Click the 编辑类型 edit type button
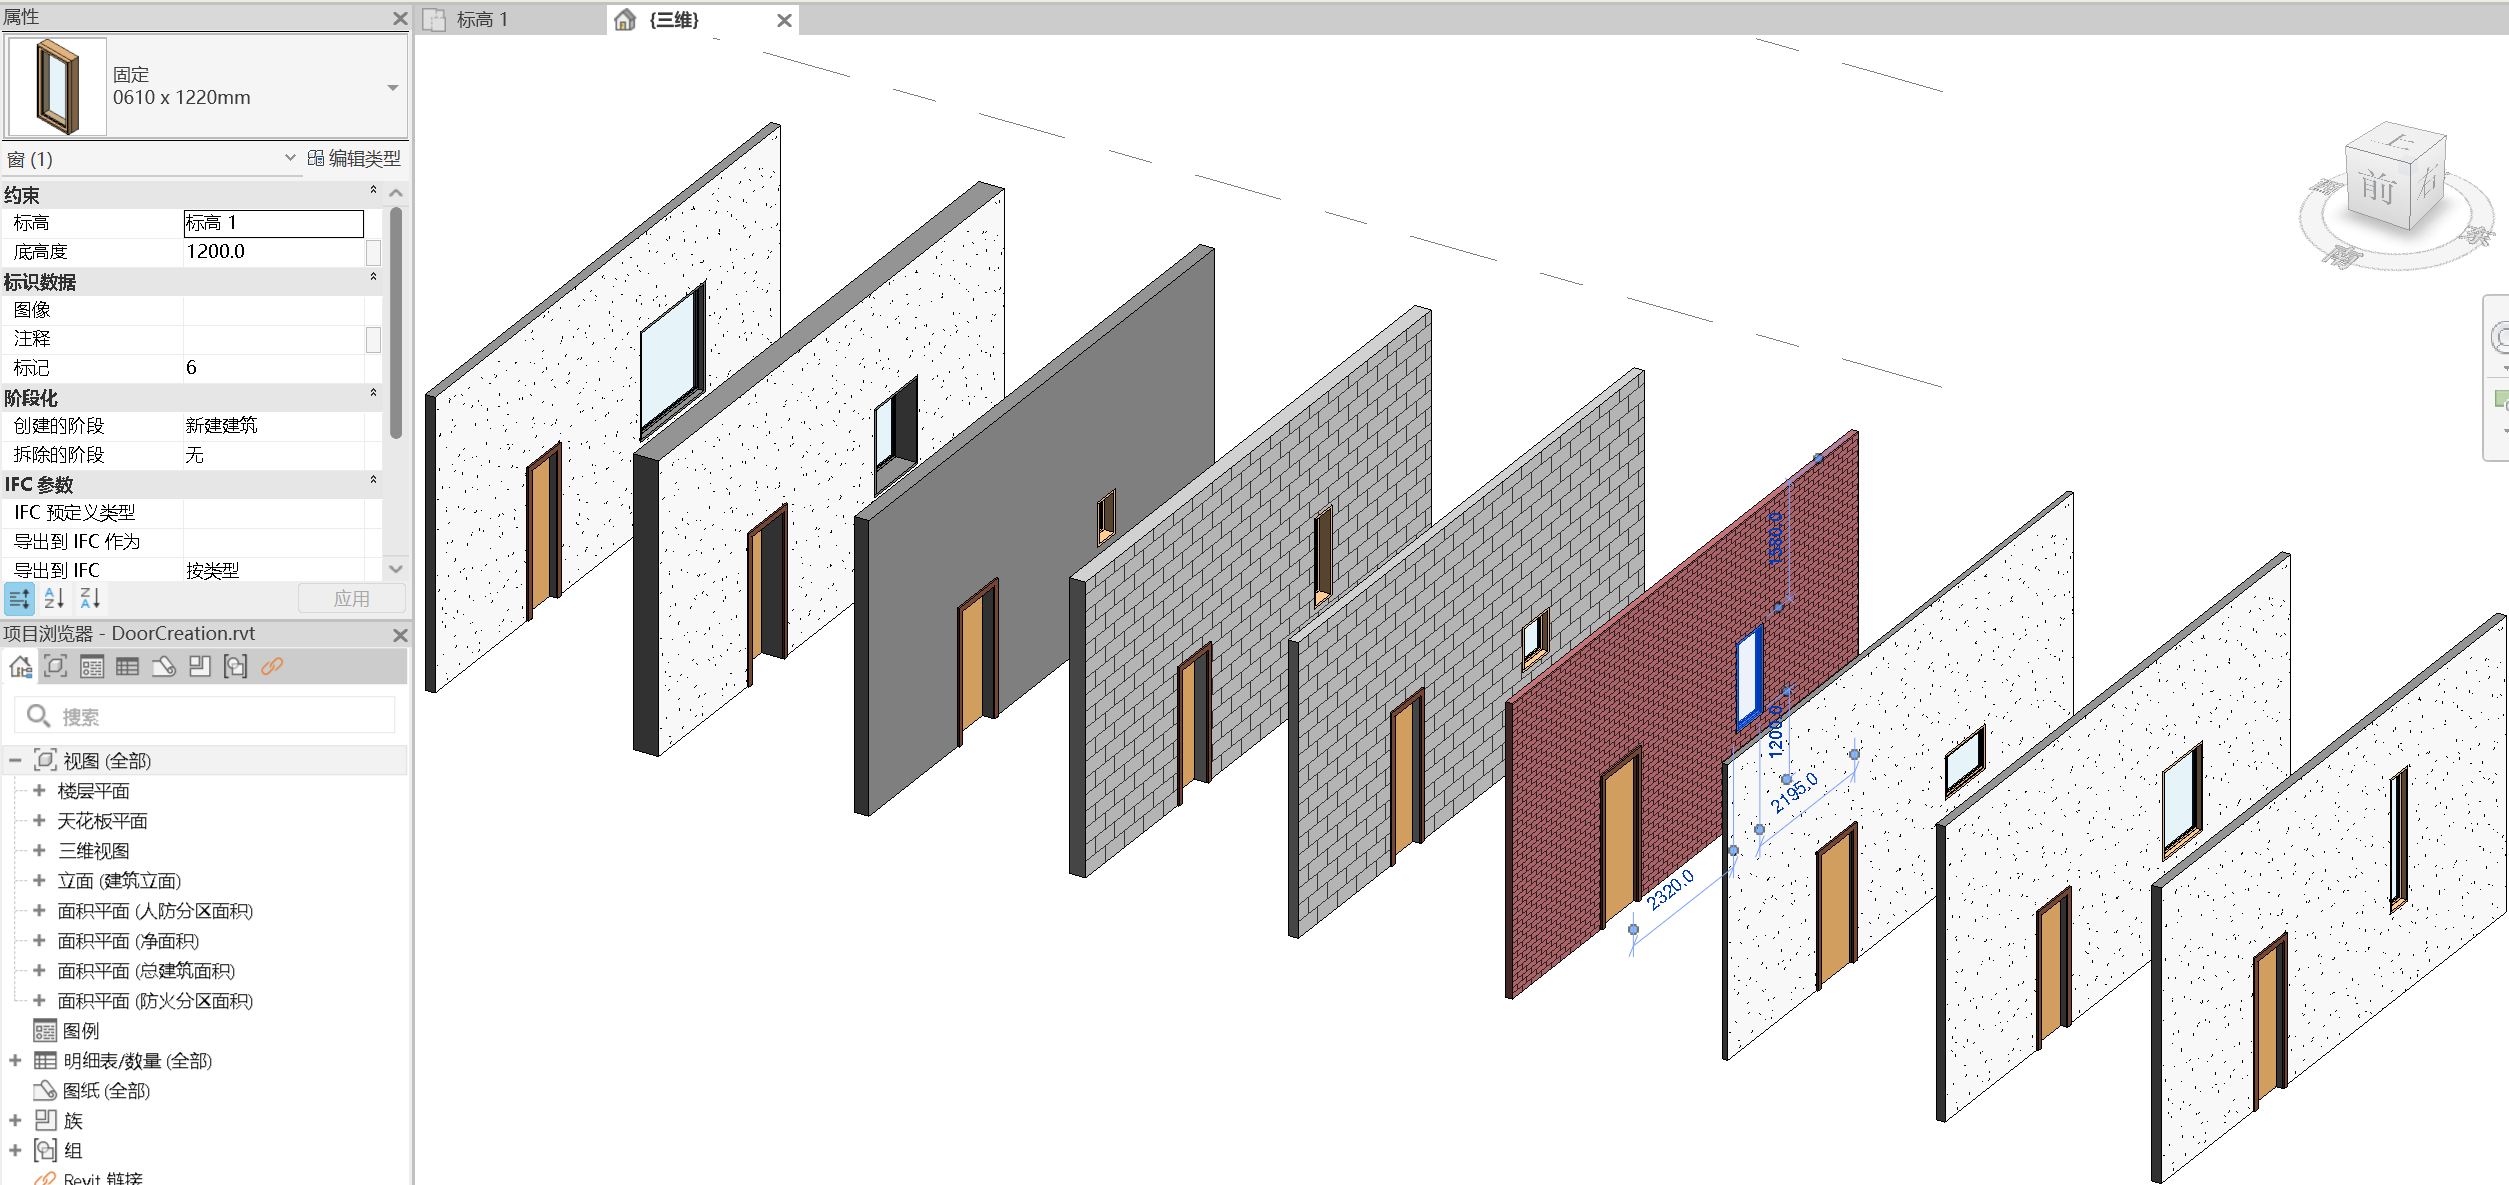The image size is (2509, 1185). coord(354,158)
